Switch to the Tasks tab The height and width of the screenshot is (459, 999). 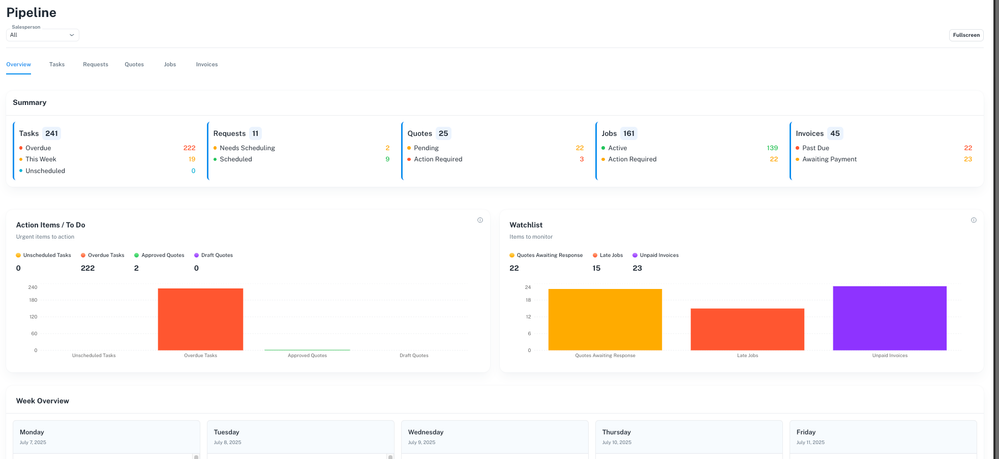(x=57, y=64)
